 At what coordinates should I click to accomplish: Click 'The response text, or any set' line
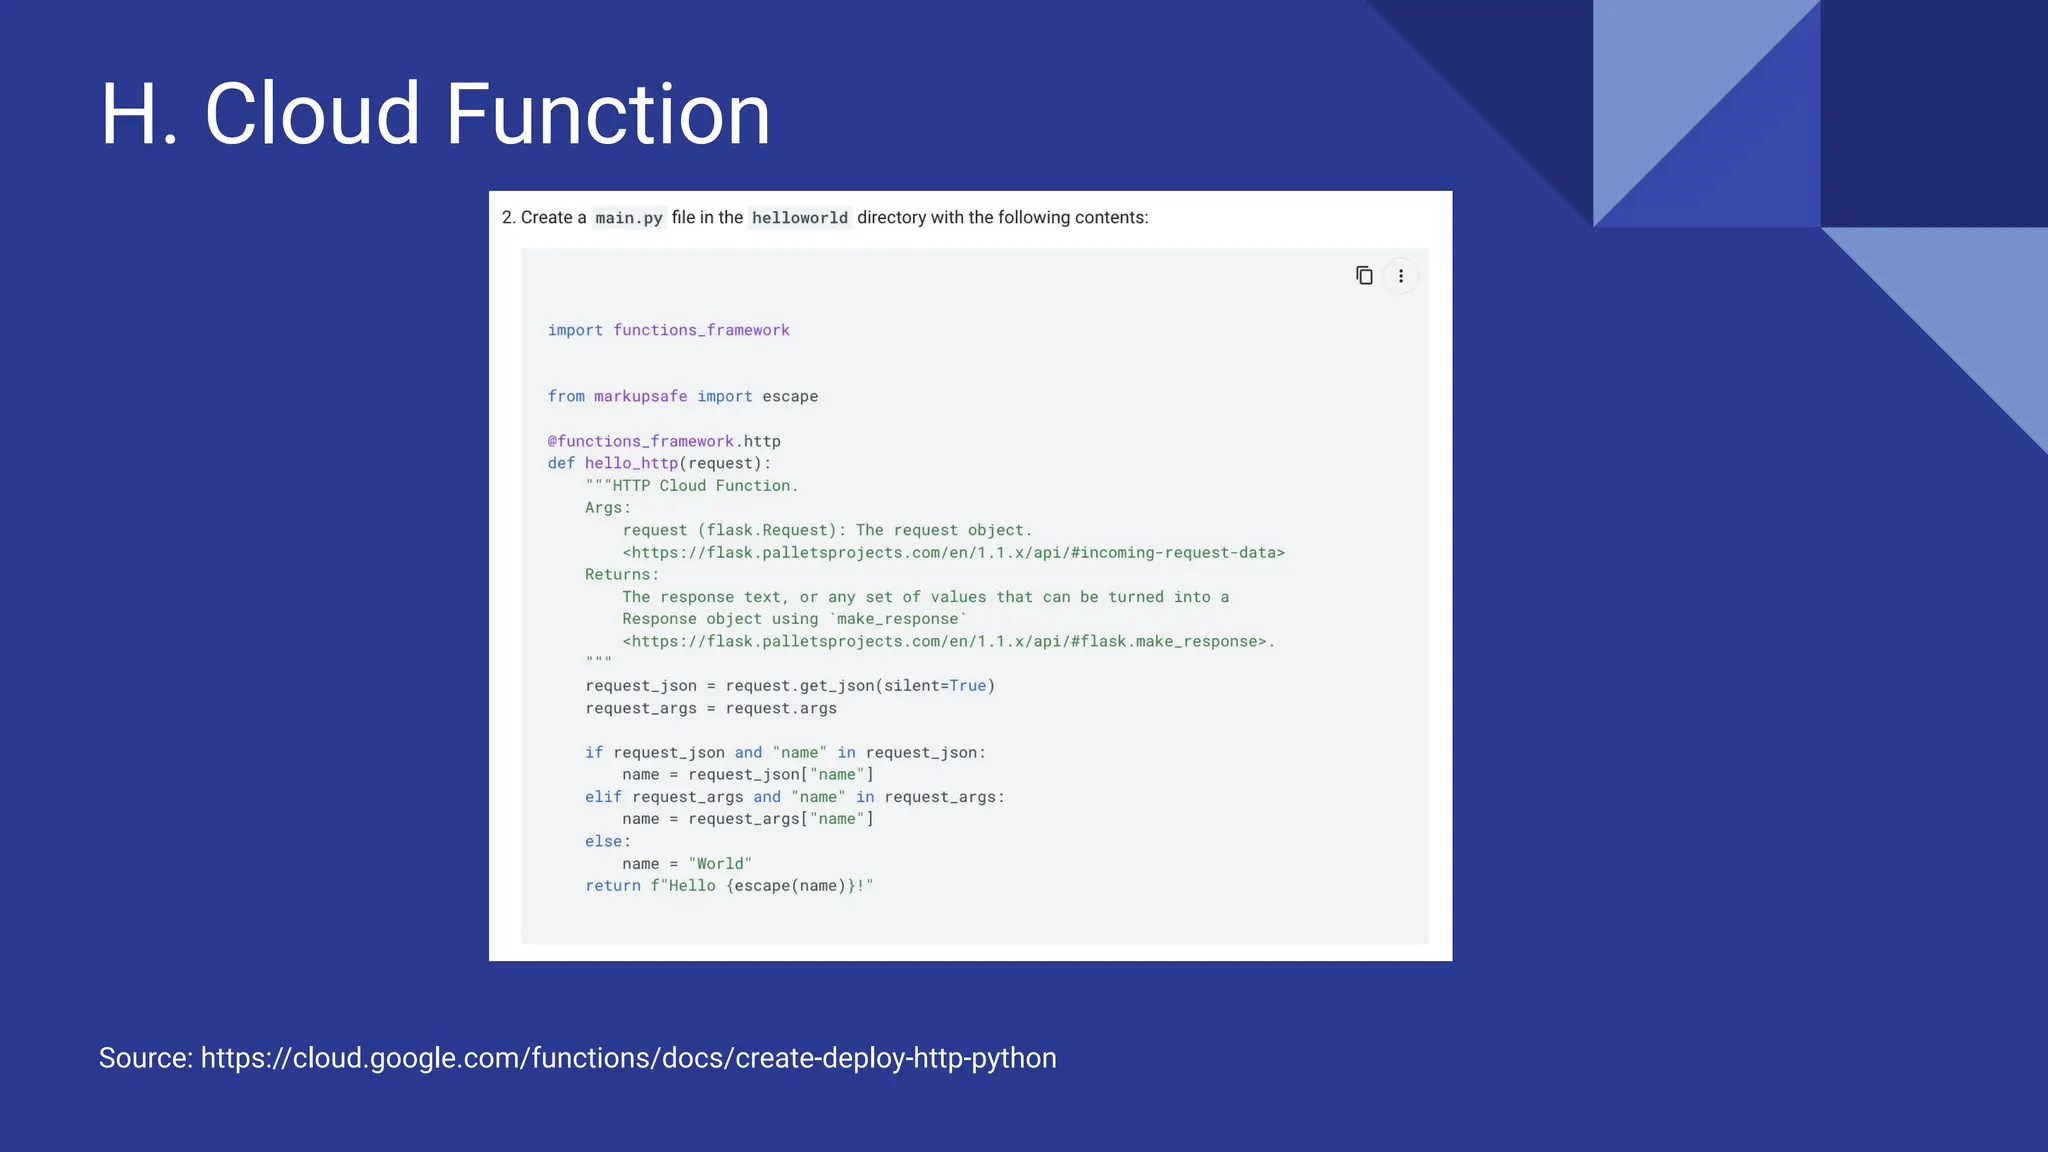pyautogui.click(x=925, y=597)
